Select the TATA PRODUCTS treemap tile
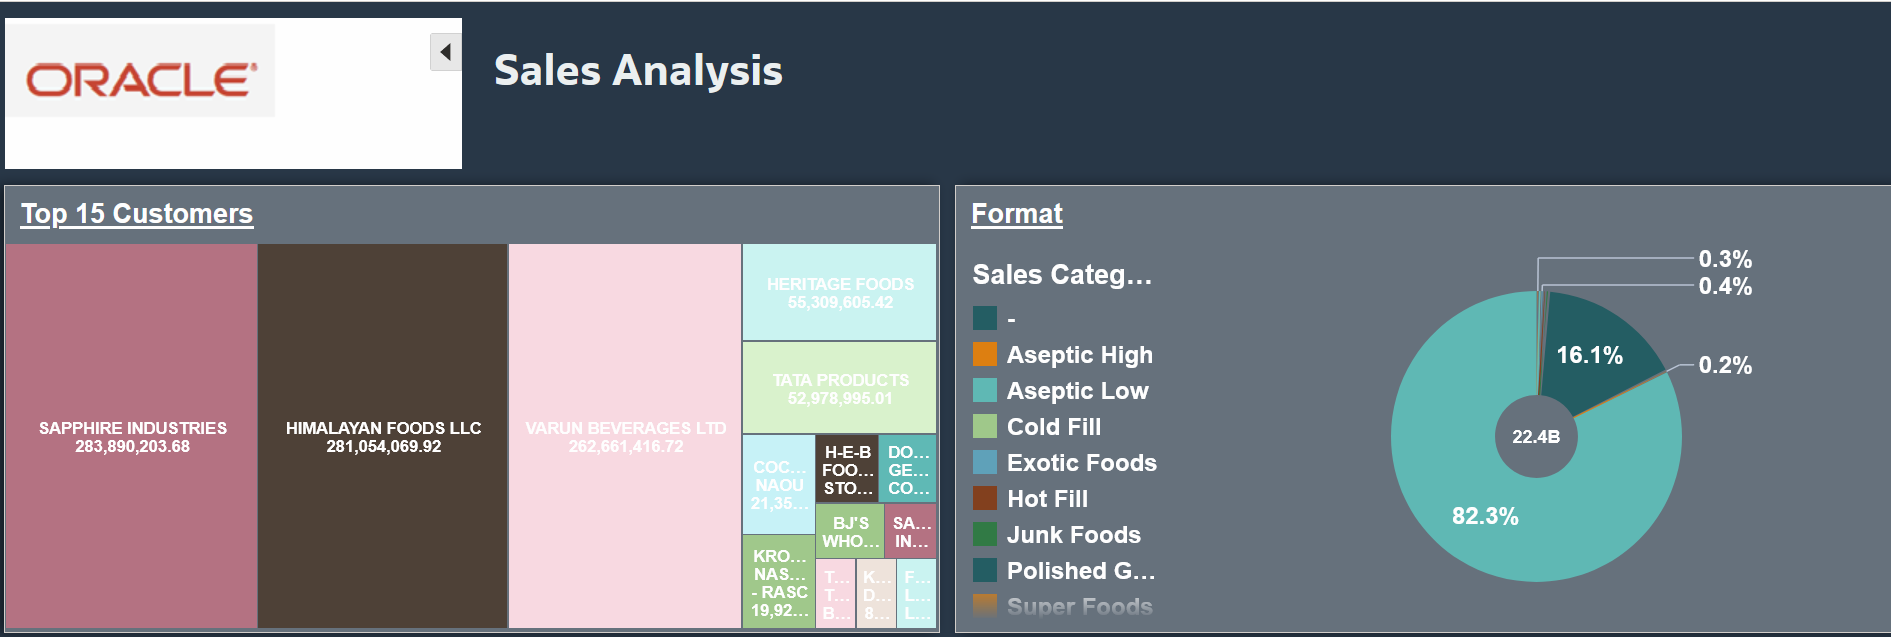1891x637 pixels. coord(840,388)
